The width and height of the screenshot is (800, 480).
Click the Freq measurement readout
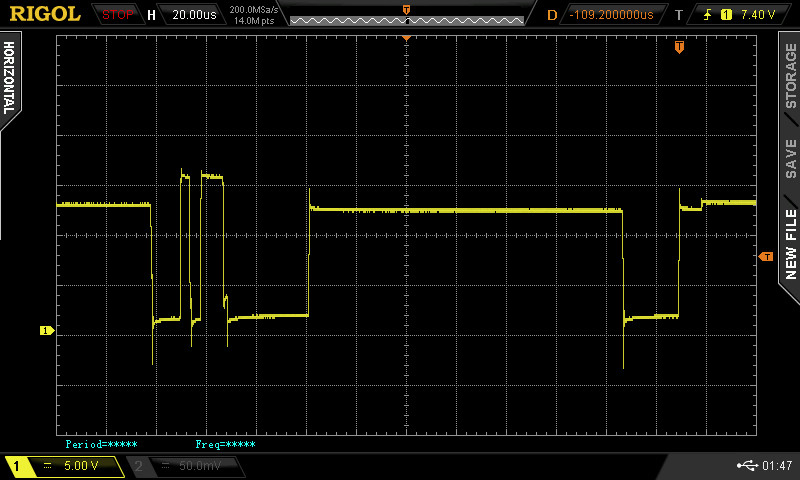[x=226, y=444]
